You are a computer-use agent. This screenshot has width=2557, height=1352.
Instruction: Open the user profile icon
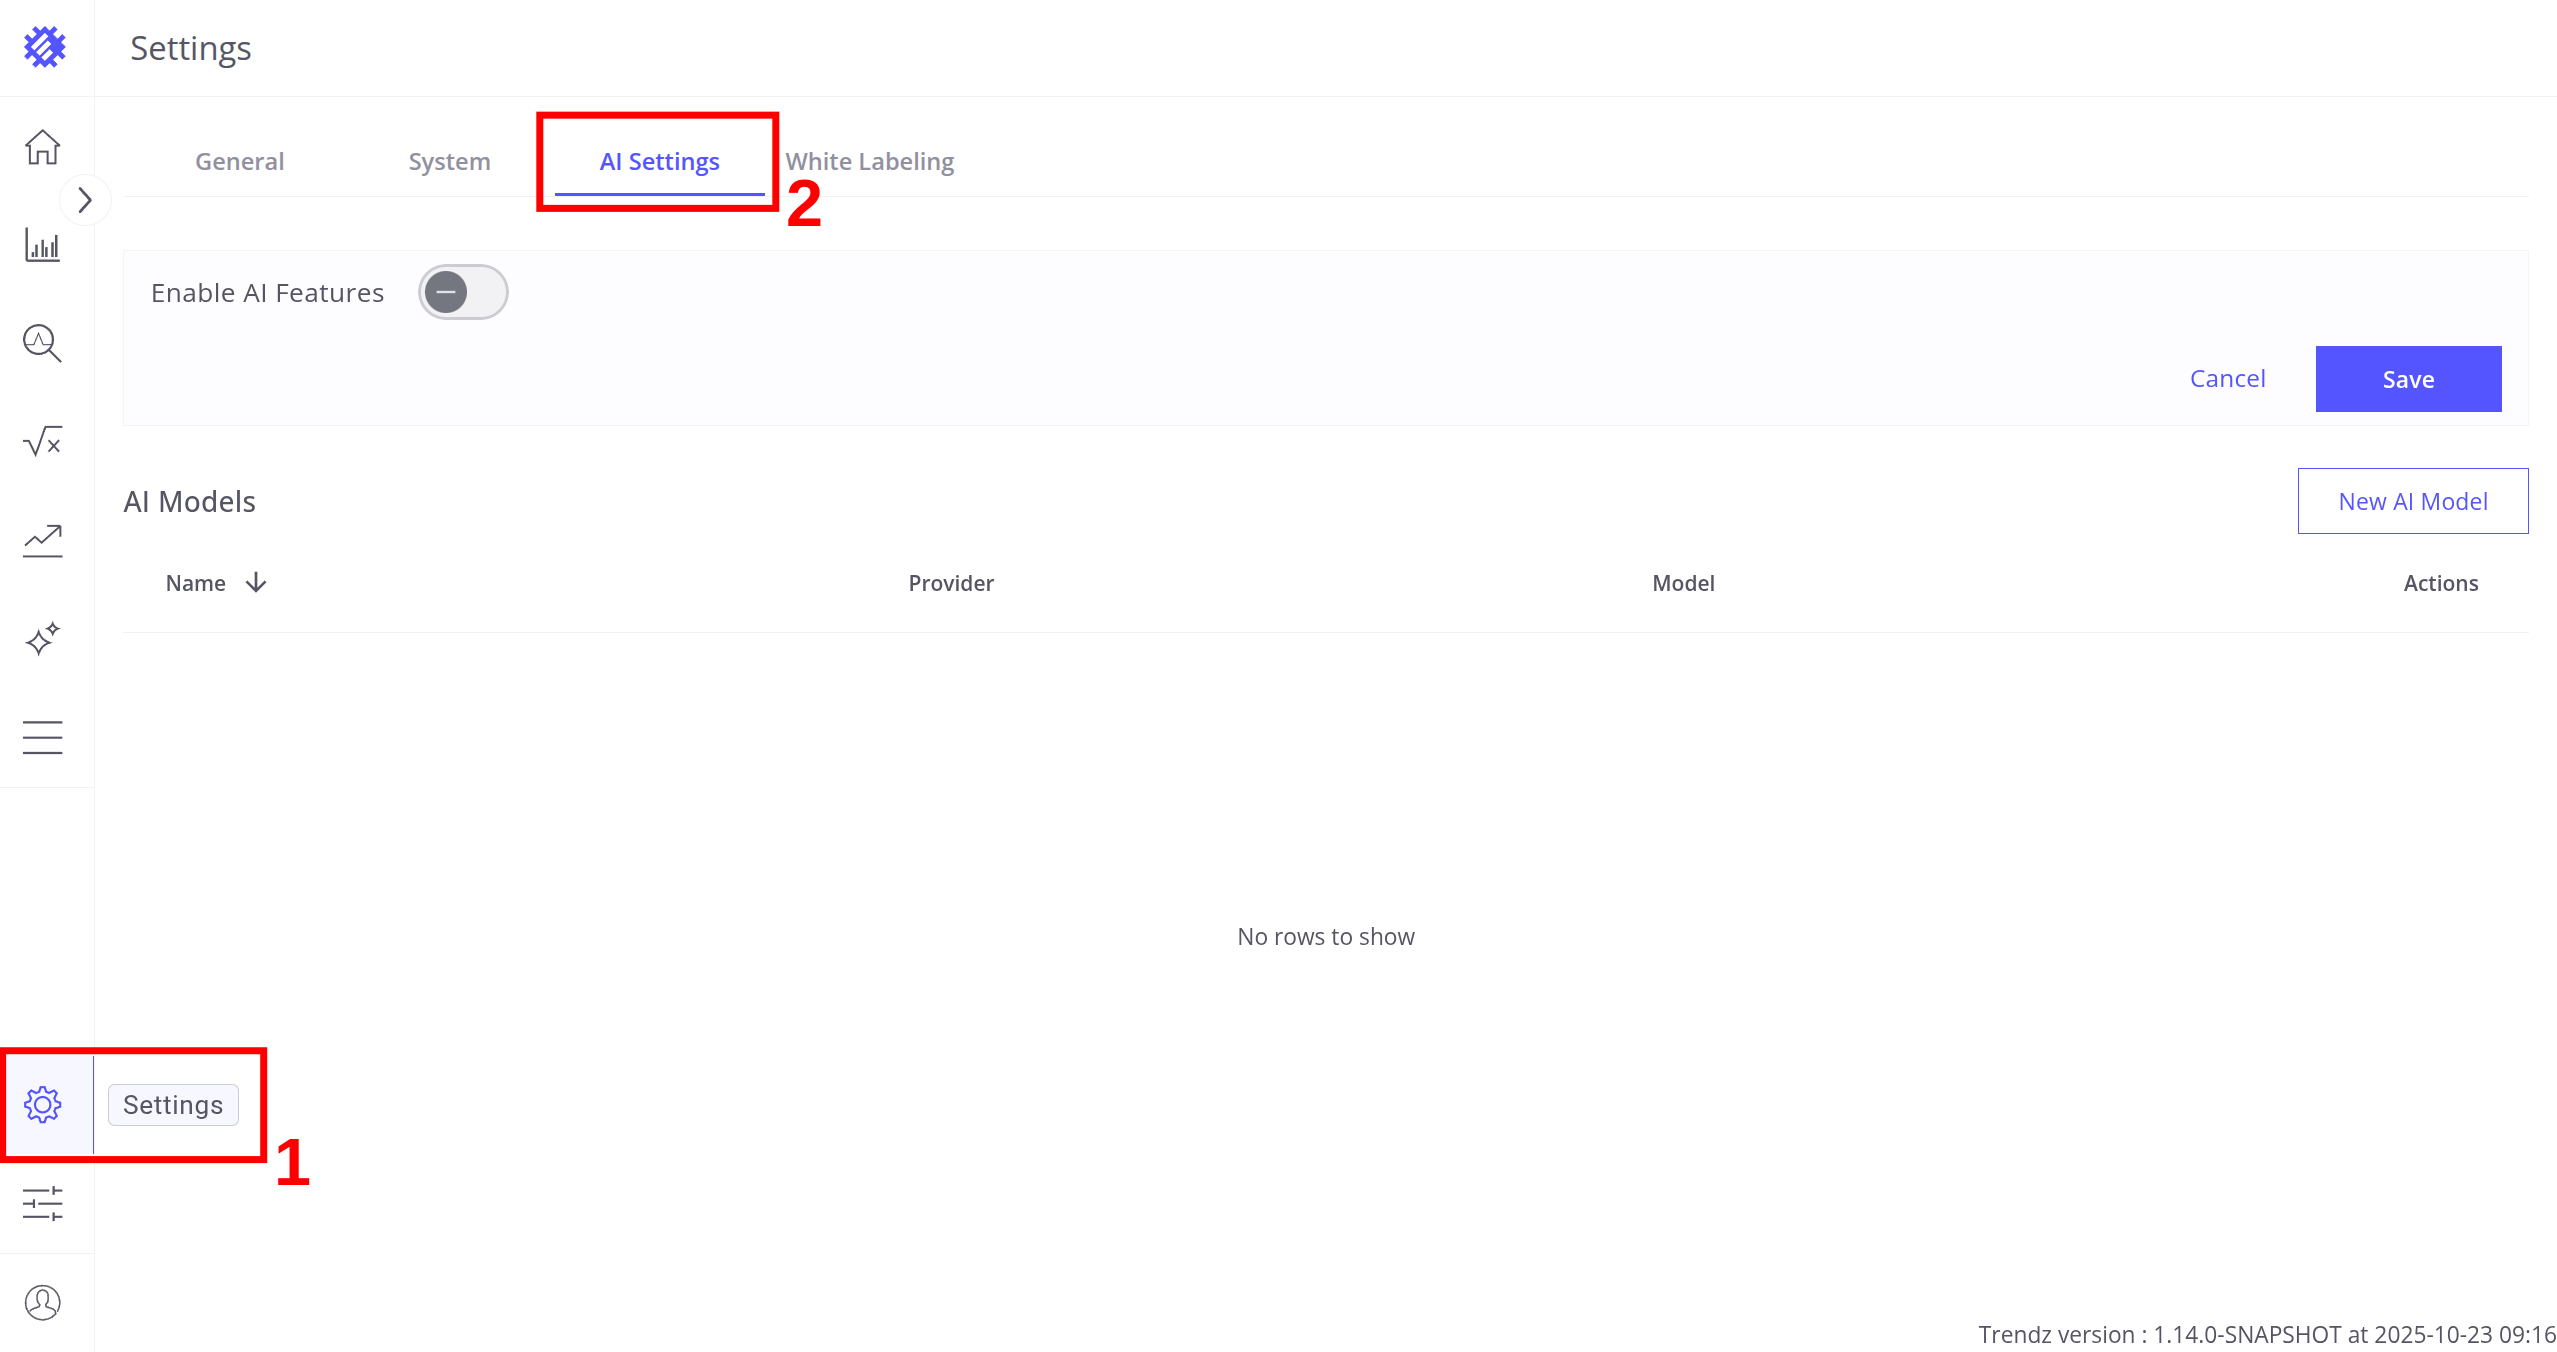[x=42, y=1302]
